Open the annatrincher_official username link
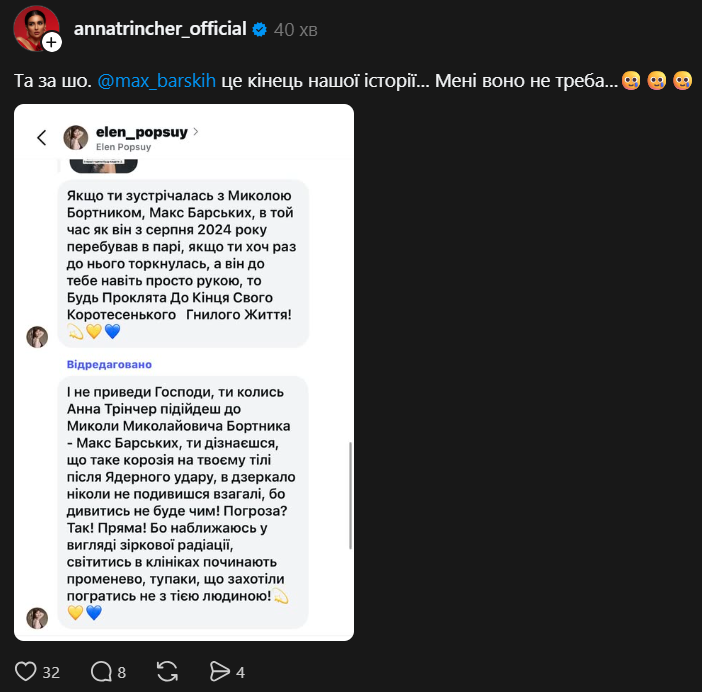Image resolution: width=702 pixels, height=692 pixels. coord(160,29)
